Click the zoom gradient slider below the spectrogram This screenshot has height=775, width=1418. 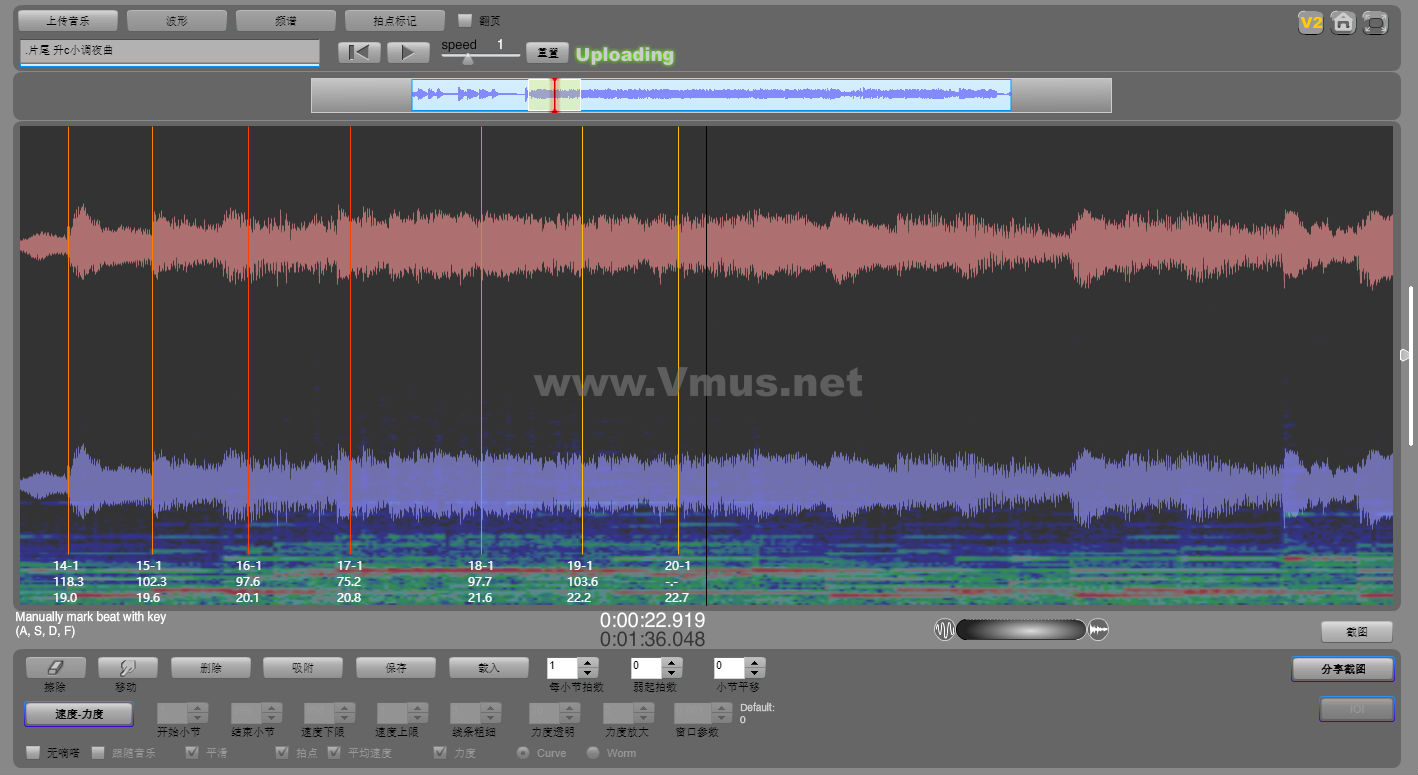click(x=1021, y=629)
